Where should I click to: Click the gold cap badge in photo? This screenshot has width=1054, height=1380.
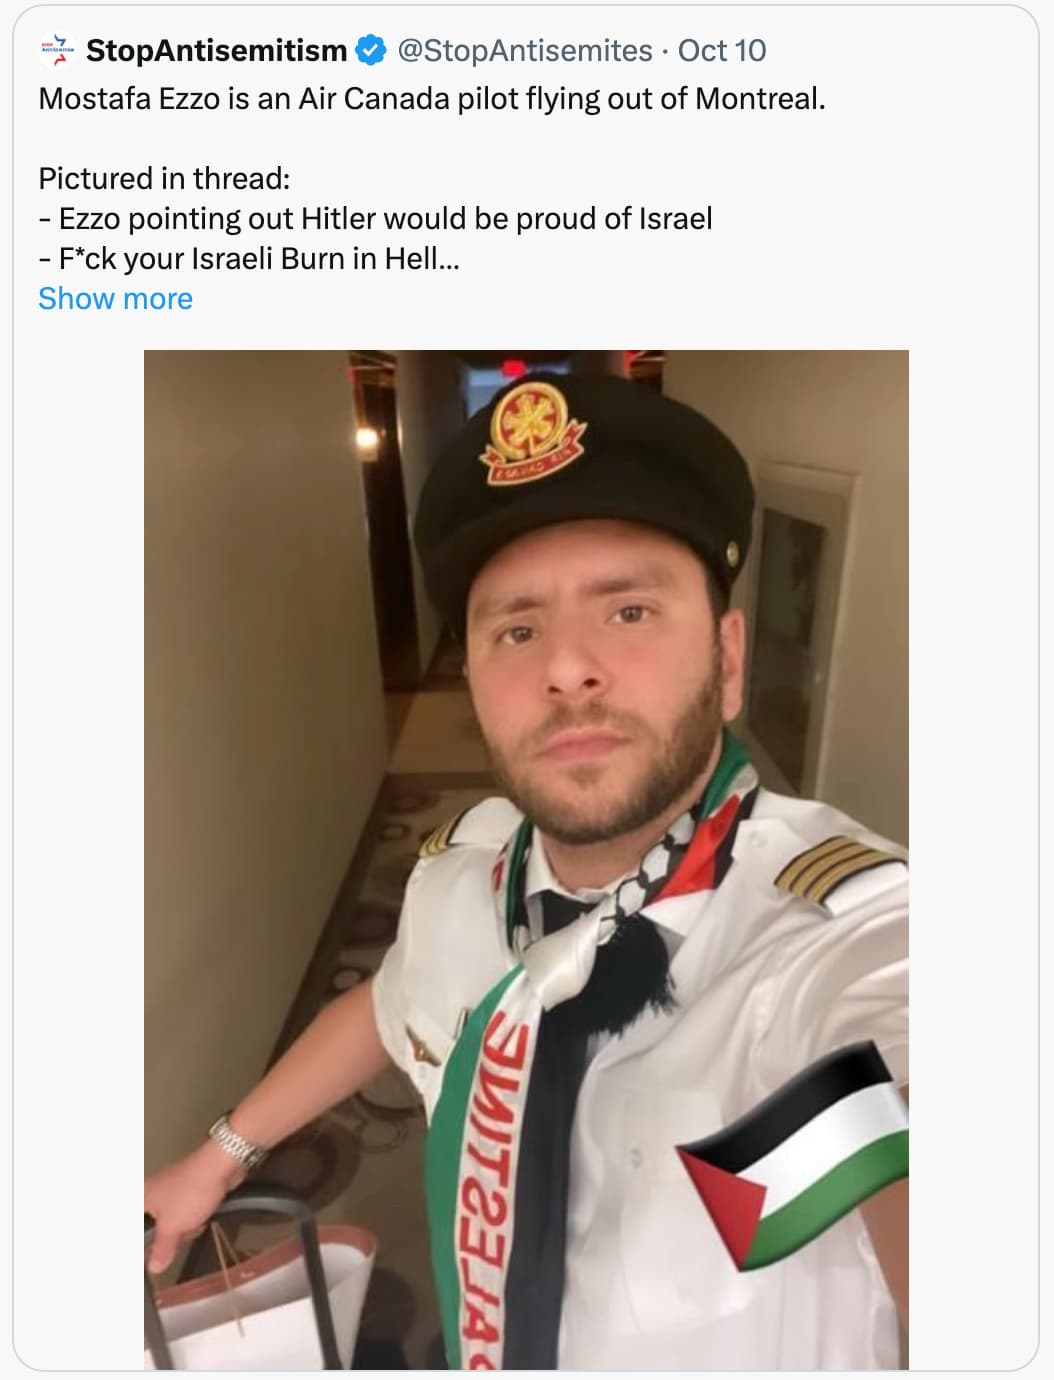pyautogui.click(x=534, y=431)
